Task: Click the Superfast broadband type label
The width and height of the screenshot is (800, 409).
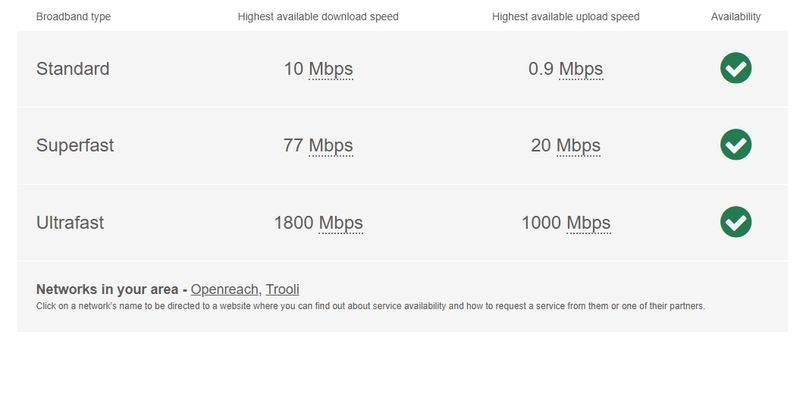Action: coord(75,146)
